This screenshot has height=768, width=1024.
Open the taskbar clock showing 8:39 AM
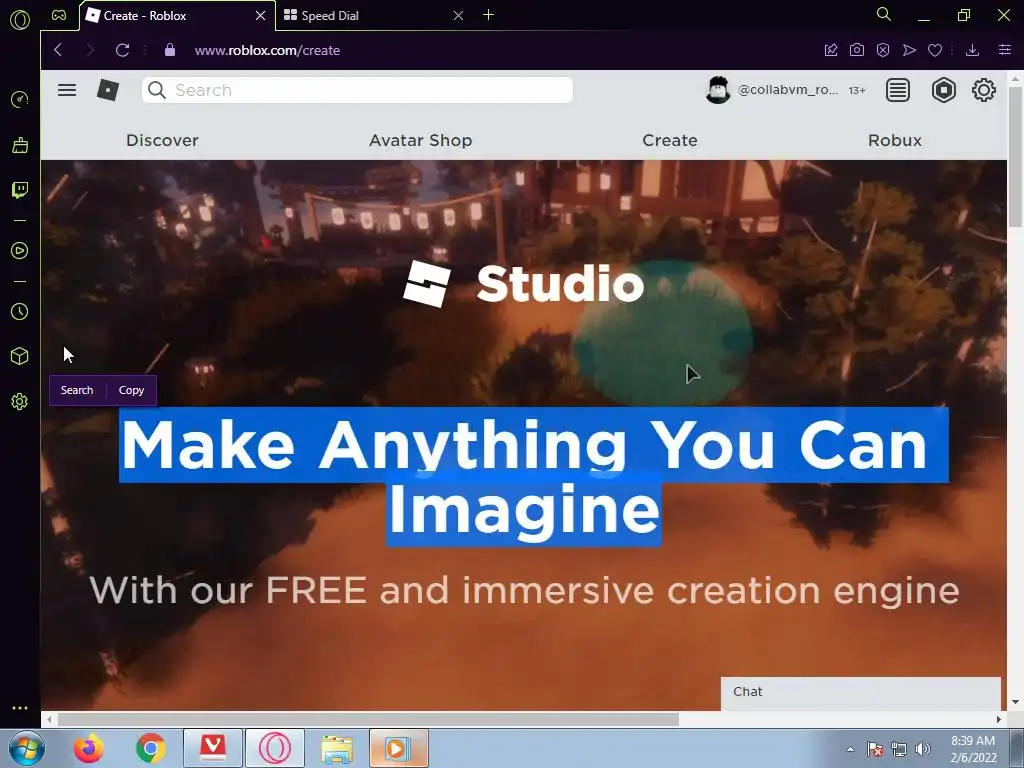pyautogui.click(x=973, y=749)
